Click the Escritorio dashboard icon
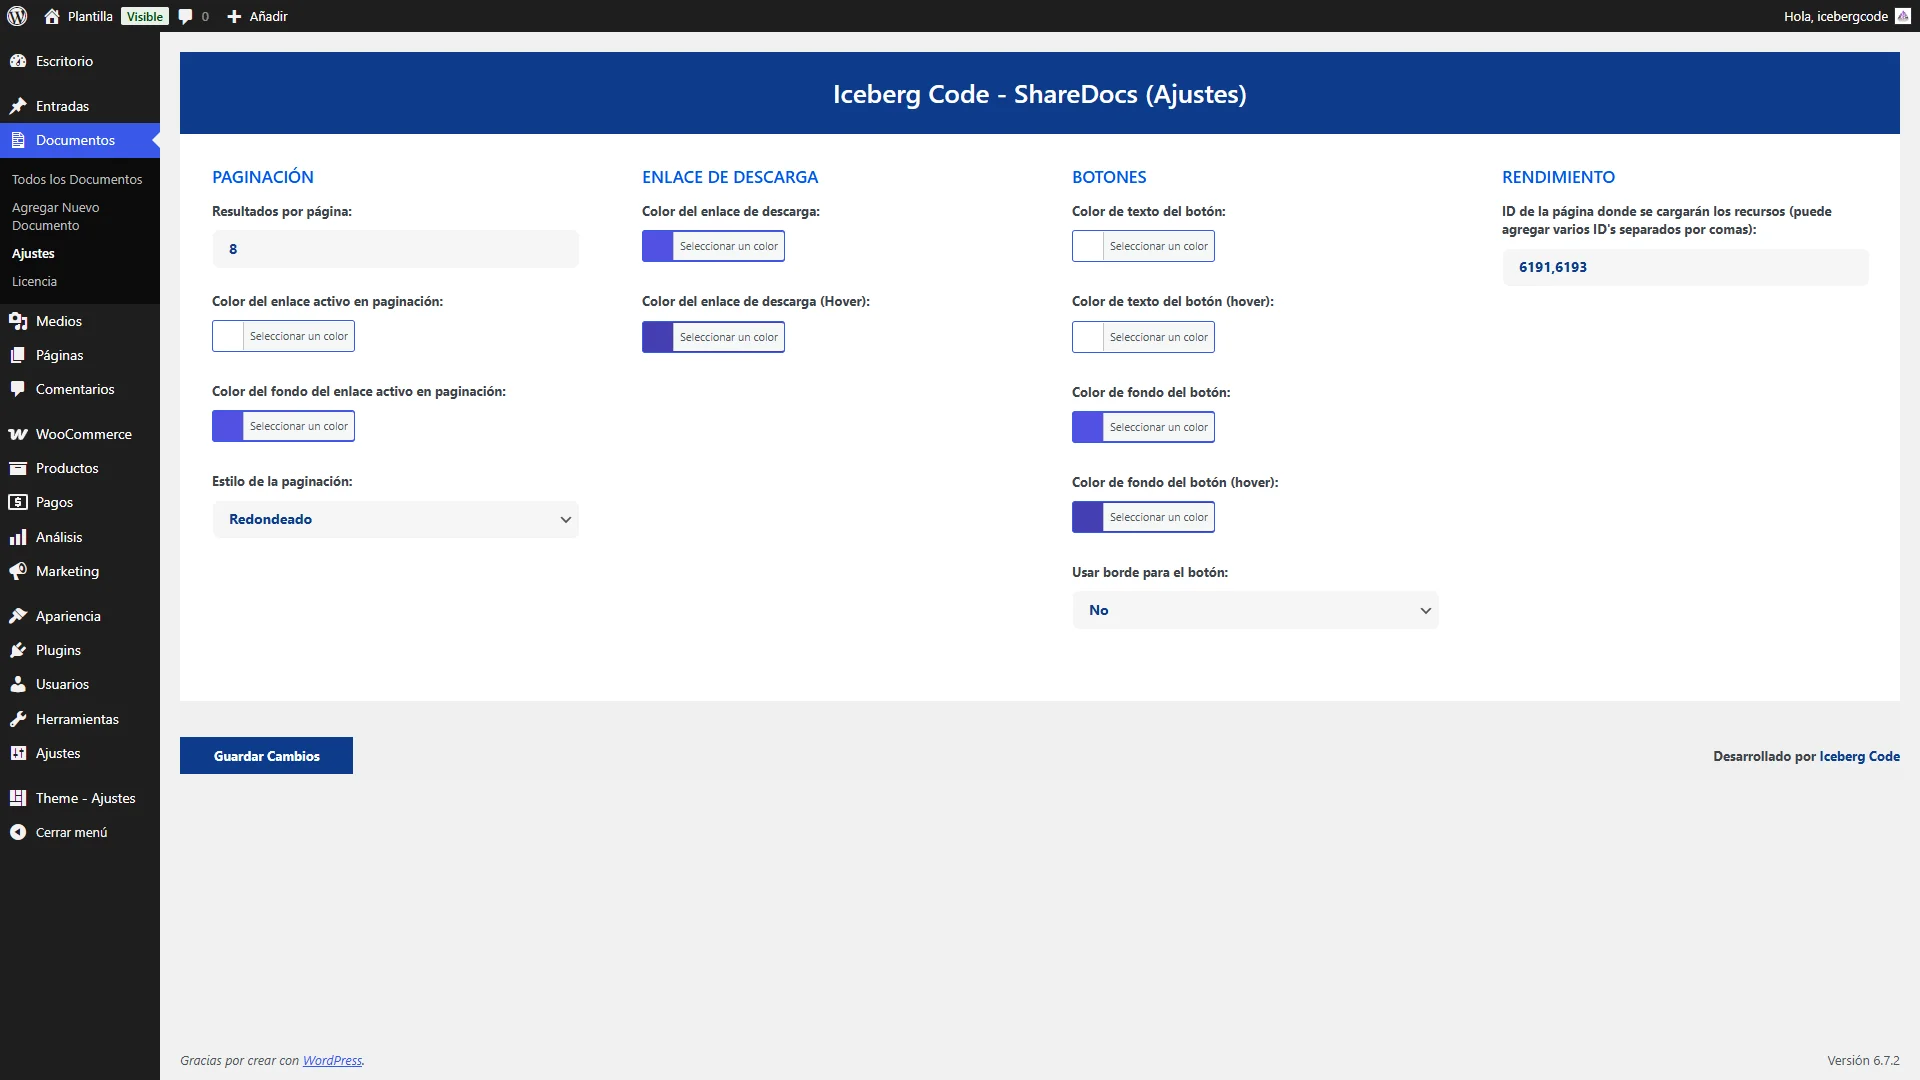The height and width of the screenshot is (1080, 1920). (x=18, y=61)
